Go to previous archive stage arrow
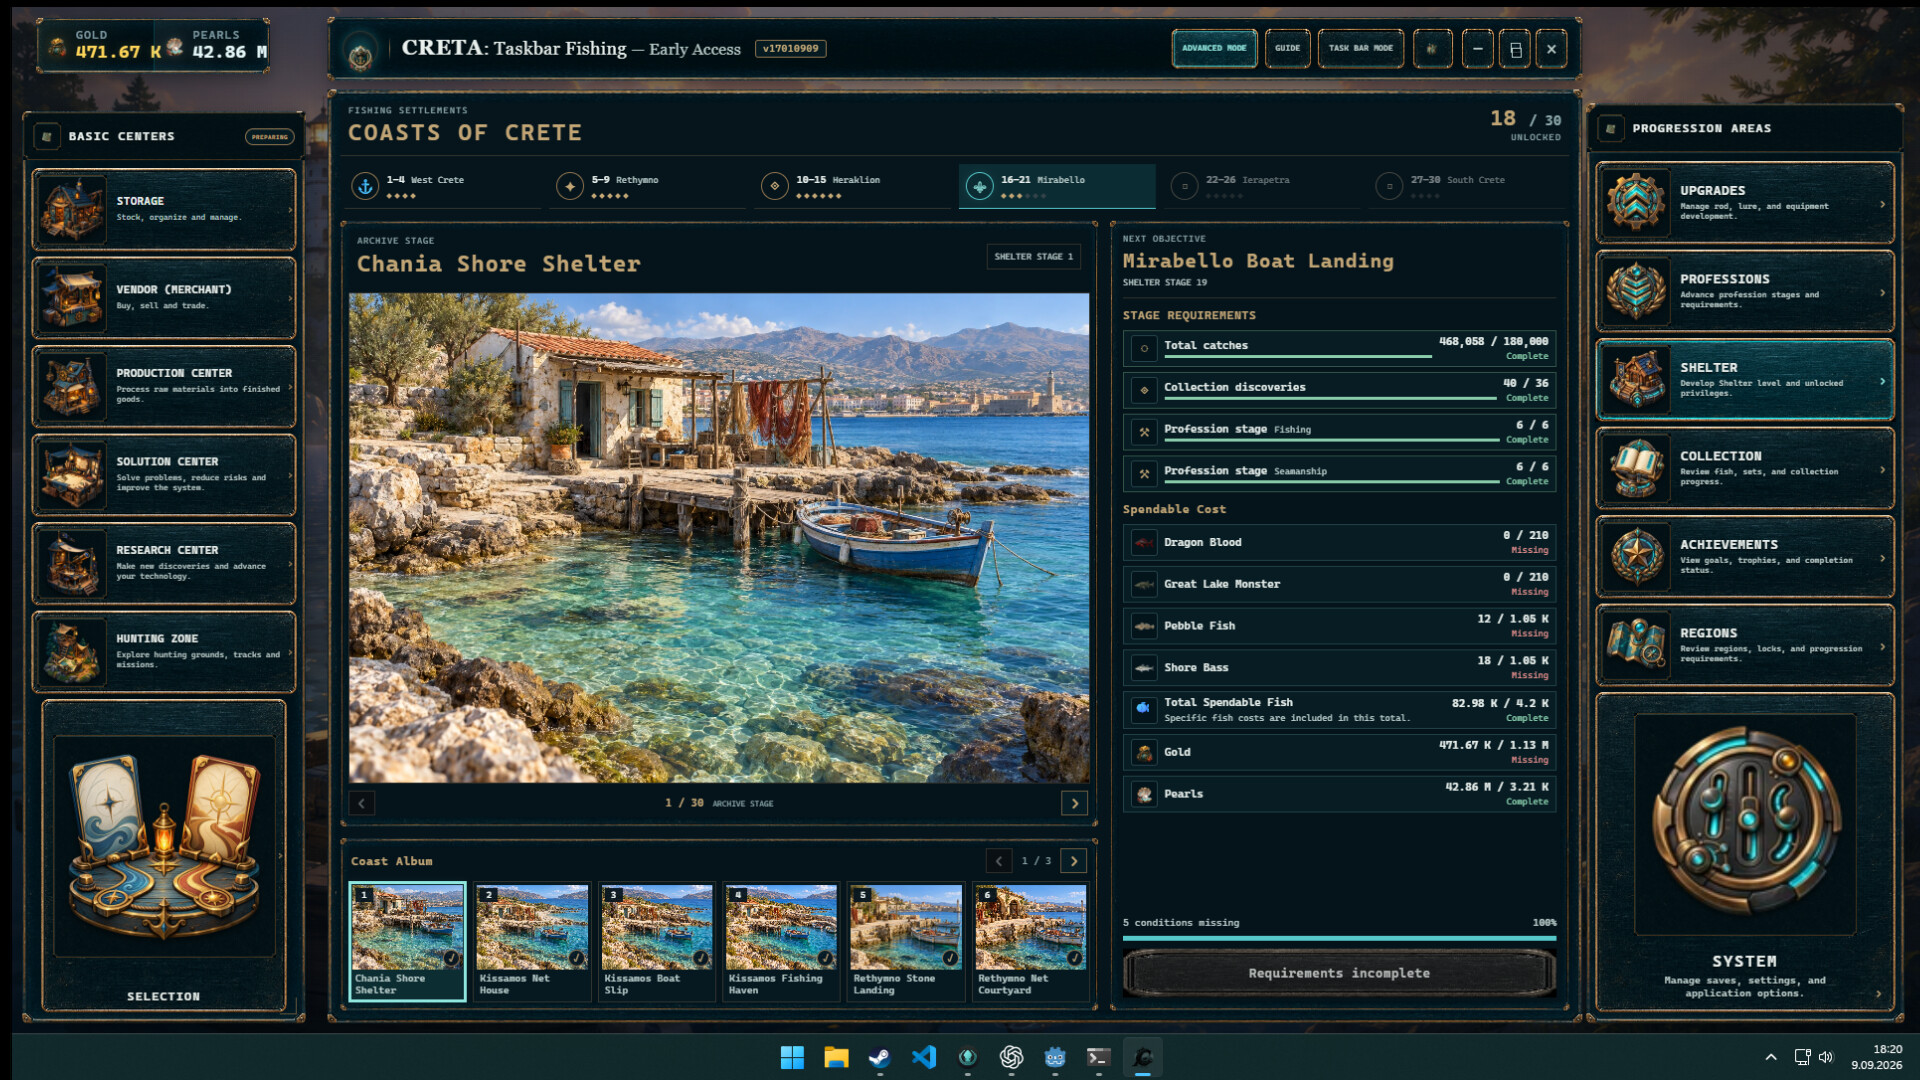1920x1080 pixels. coord(362,803)
